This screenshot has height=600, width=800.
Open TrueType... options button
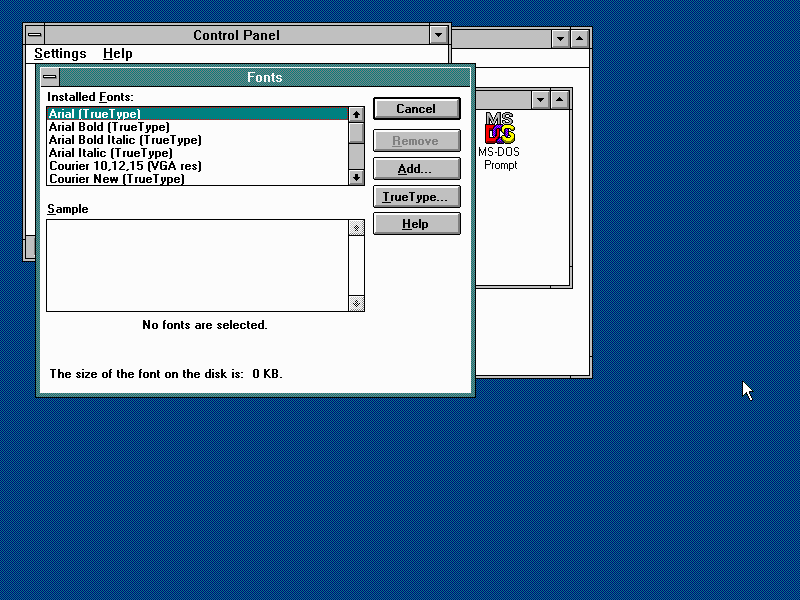tap(416, 197)
